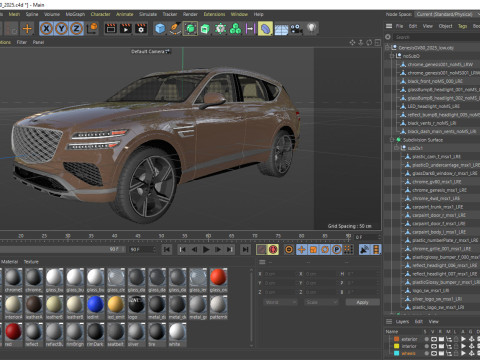Select the Spline Pen tool icon
480x360 pixels.
[175, 29]
